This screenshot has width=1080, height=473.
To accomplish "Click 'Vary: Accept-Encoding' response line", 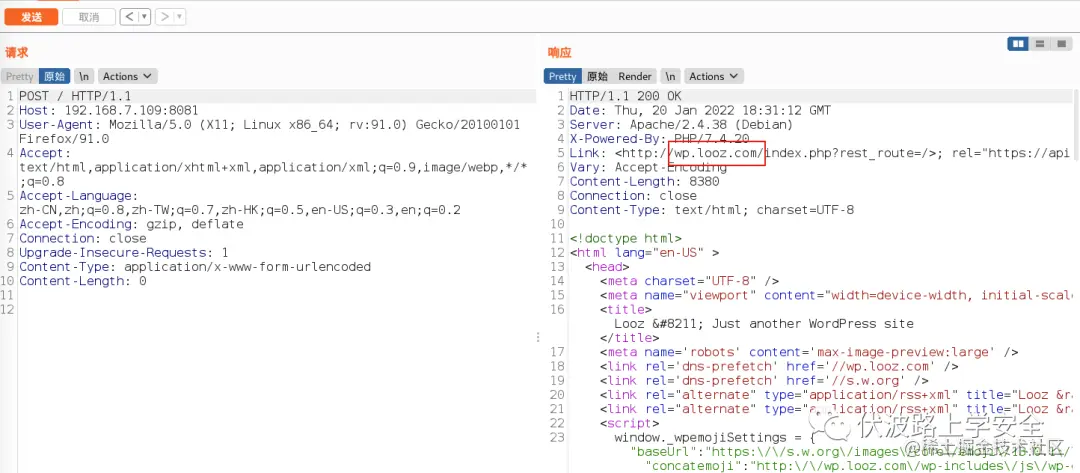I will [x=647, y=167].
